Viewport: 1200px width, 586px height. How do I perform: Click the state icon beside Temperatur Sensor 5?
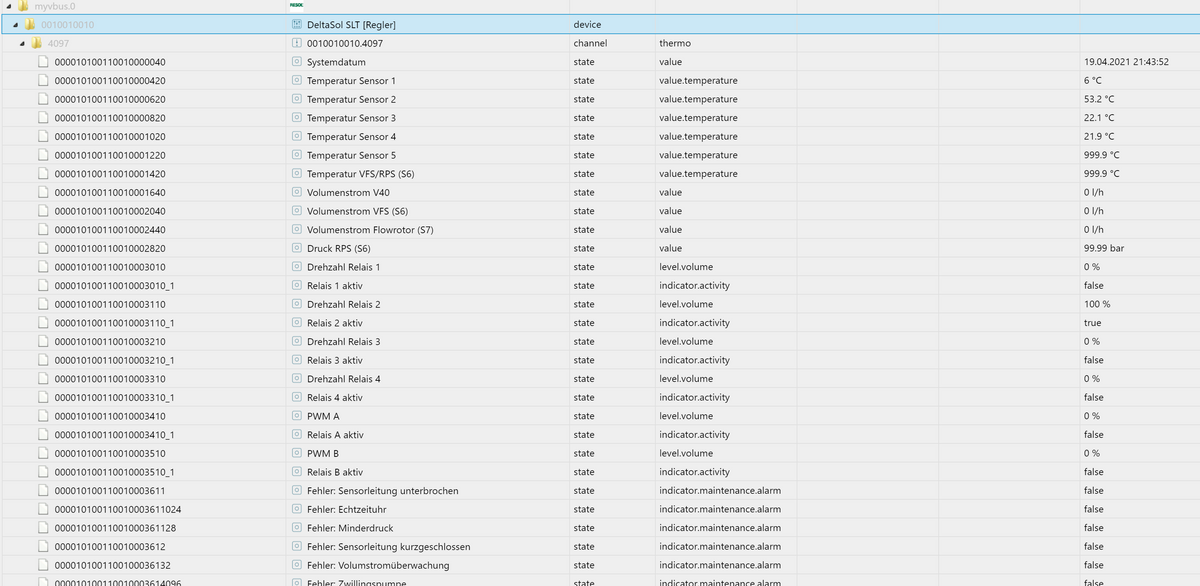tap(296, 155)
